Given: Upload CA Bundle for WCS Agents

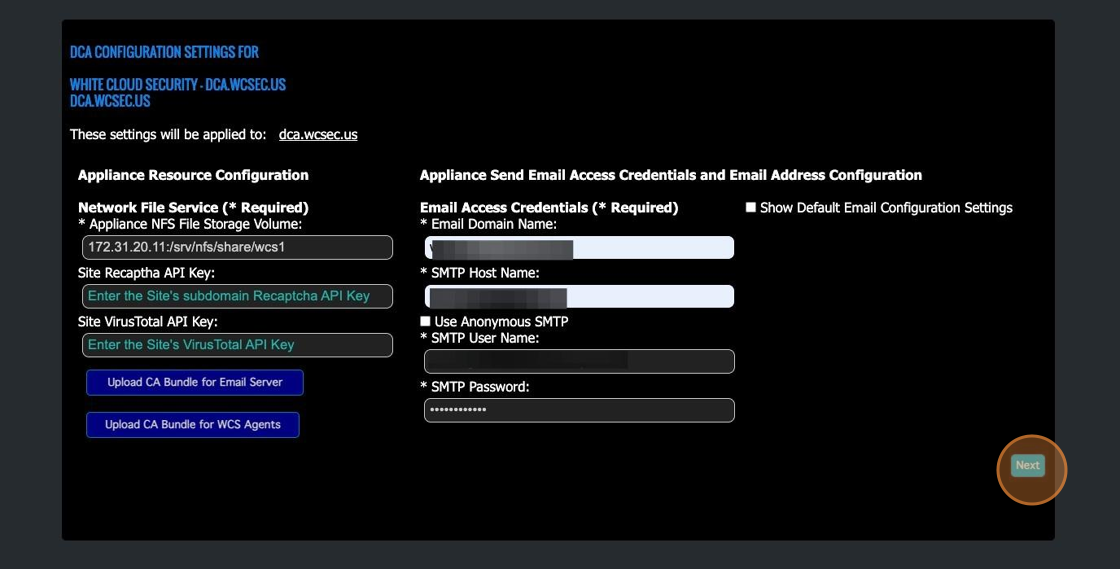Looking at the screenshot, I should click(x=192, y=425).
